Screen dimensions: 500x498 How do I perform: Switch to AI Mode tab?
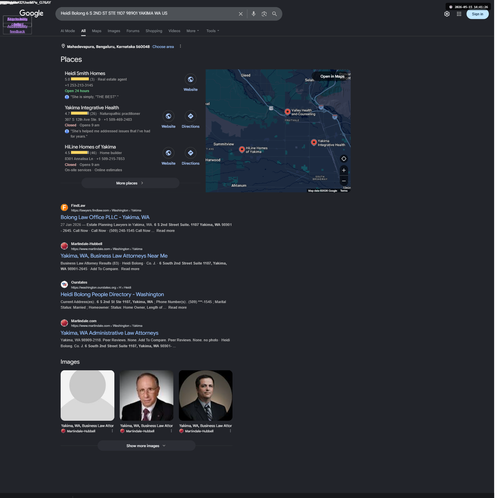click(x=68, y=31)
